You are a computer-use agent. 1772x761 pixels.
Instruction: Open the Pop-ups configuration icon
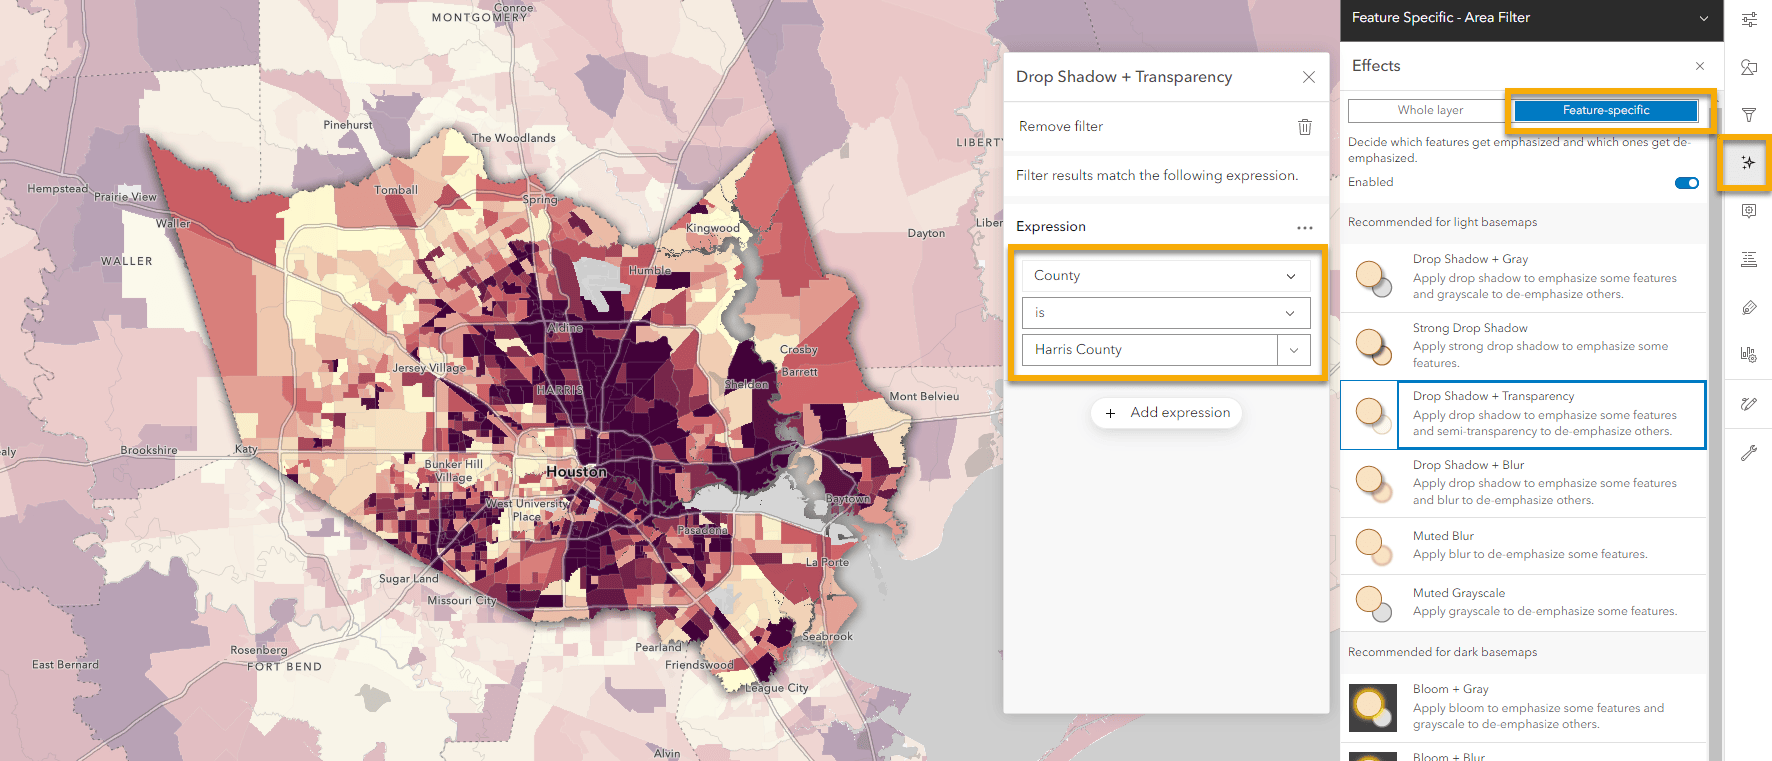1749,211
